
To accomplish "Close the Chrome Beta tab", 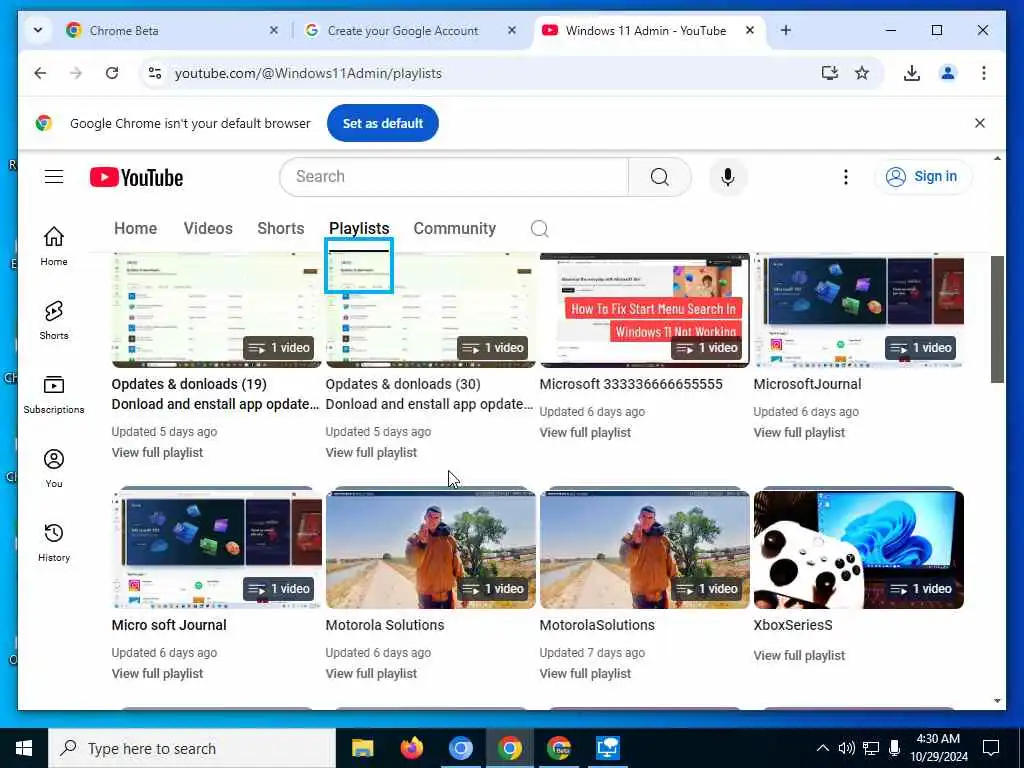I will pos(274,30).
